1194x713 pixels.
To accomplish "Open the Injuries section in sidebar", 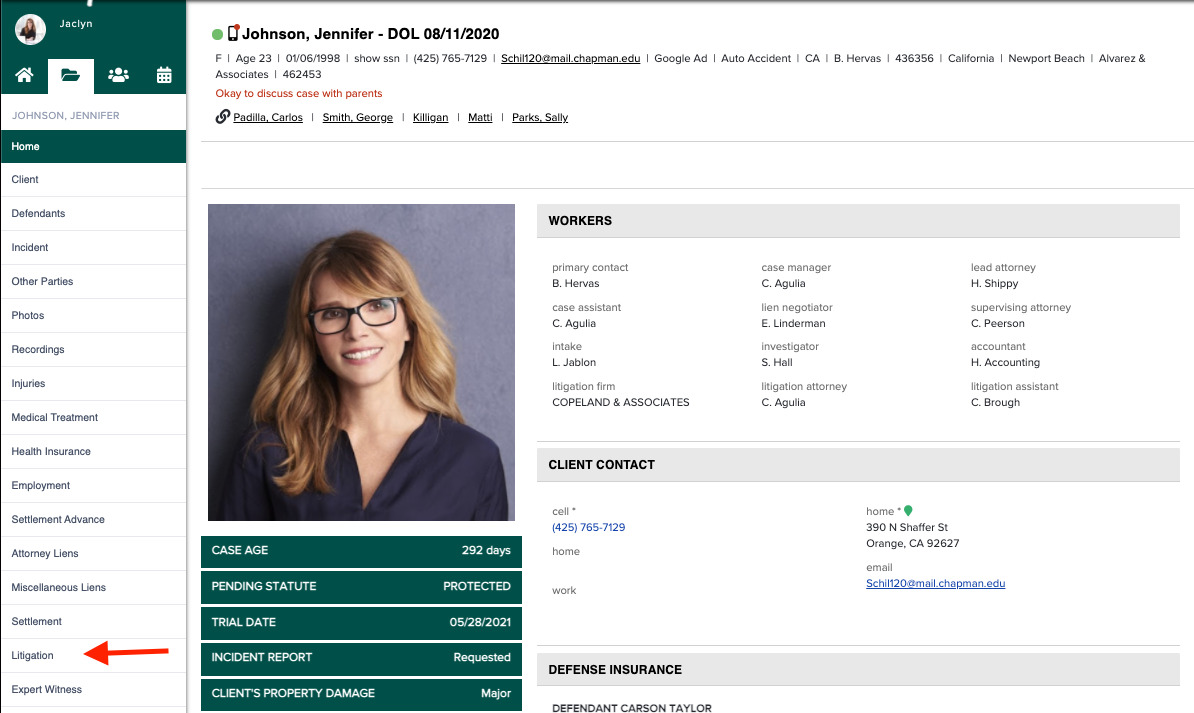I will click(x=29, y=383).
